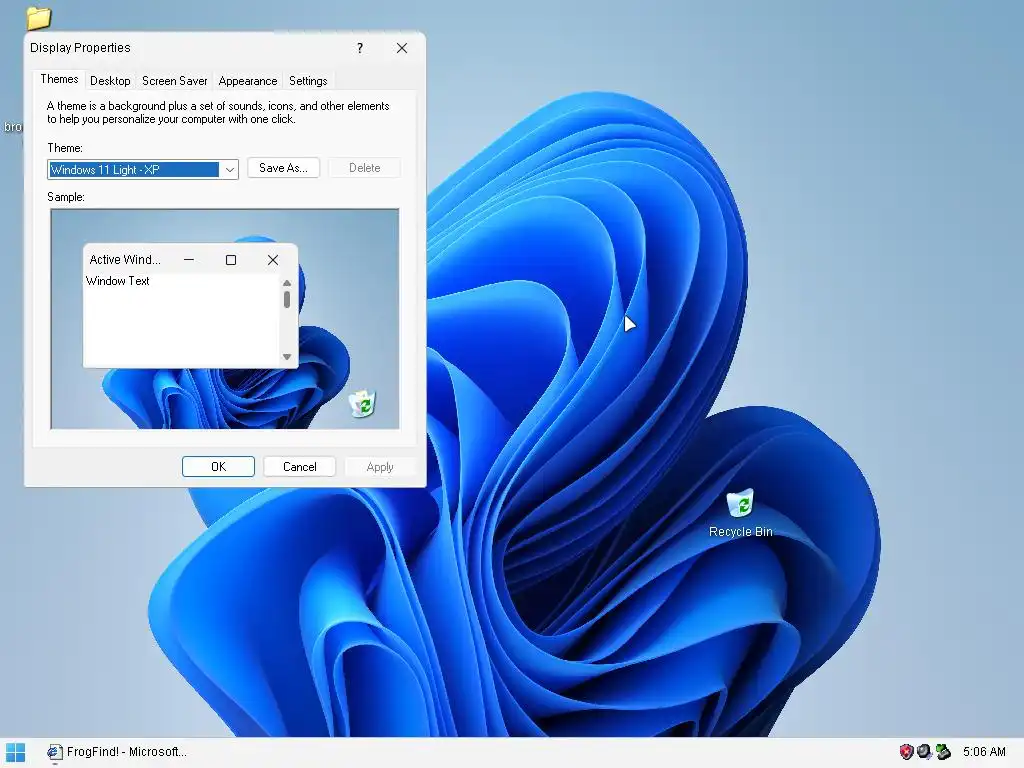Image resolution: width=1024 pixels, height=768 pixels.
Task: Click the 'Active Wind...' sample title
Action: (125, 260)
